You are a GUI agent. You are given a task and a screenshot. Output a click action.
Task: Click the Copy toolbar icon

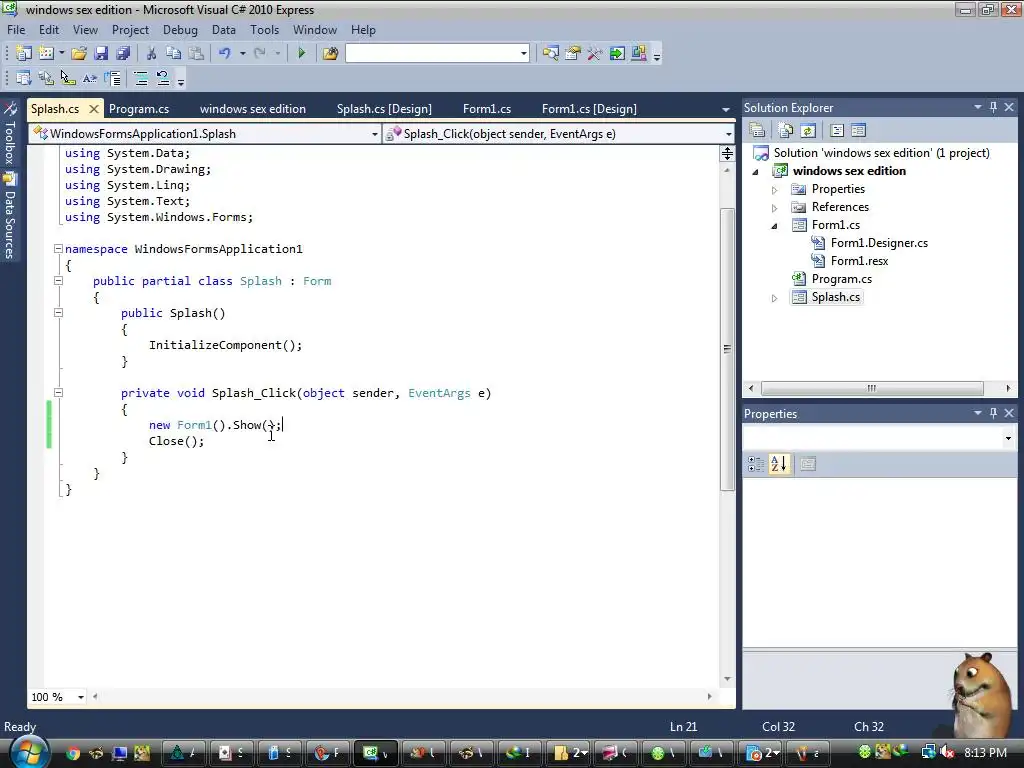click(x=174, y=54)
